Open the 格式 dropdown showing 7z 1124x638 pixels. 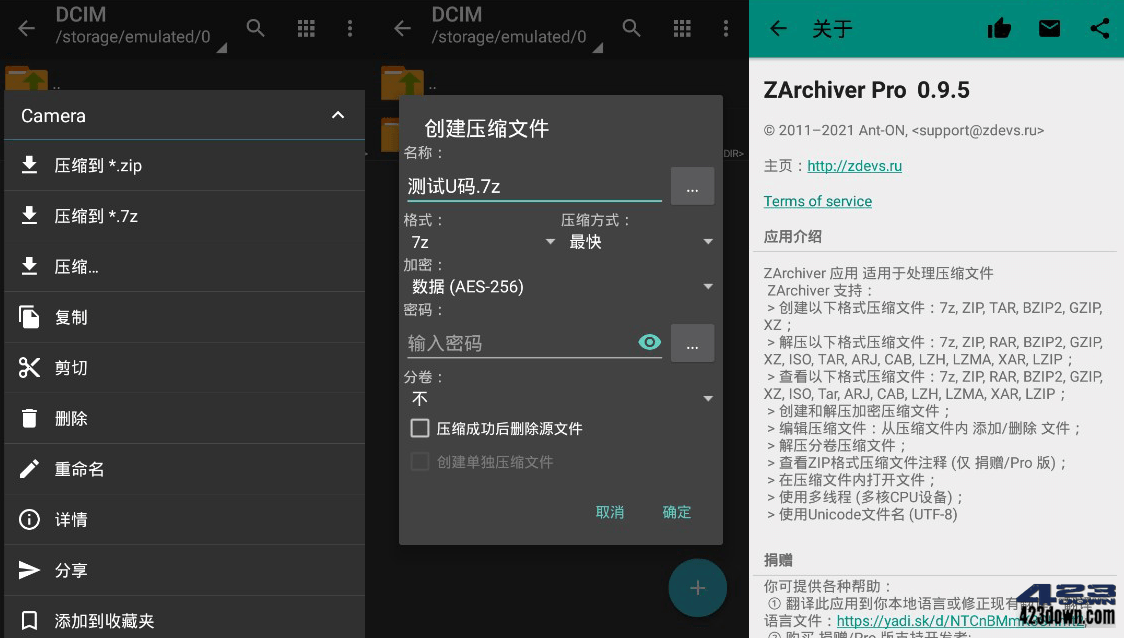pyautogui.click(x=483, y=241)
